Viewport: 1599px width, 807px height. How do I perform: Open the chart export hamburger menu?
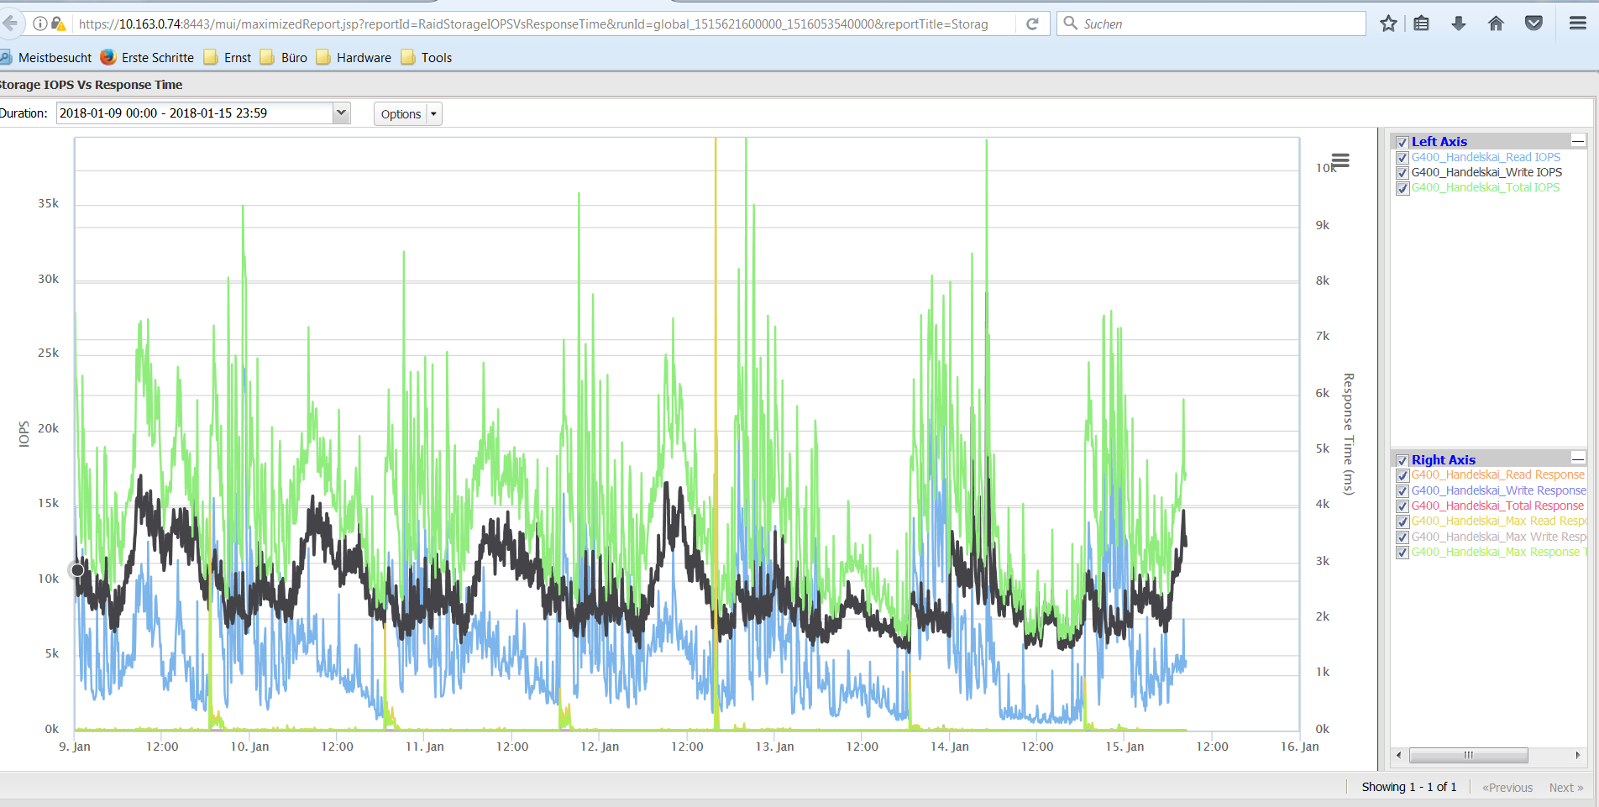1340,161
